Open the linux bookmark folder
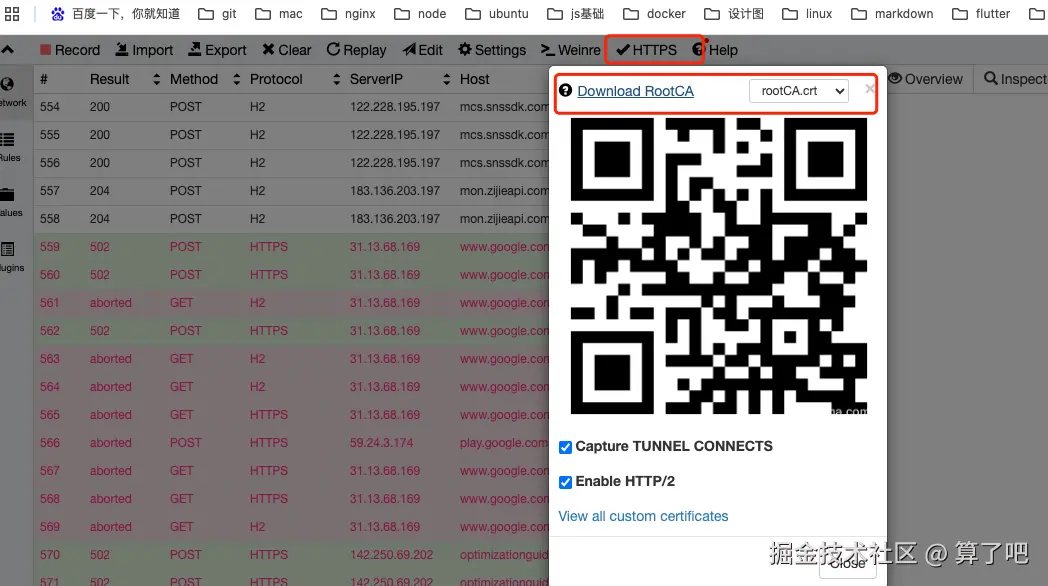This screenshot has width=1048, height=586. point(806,13)
